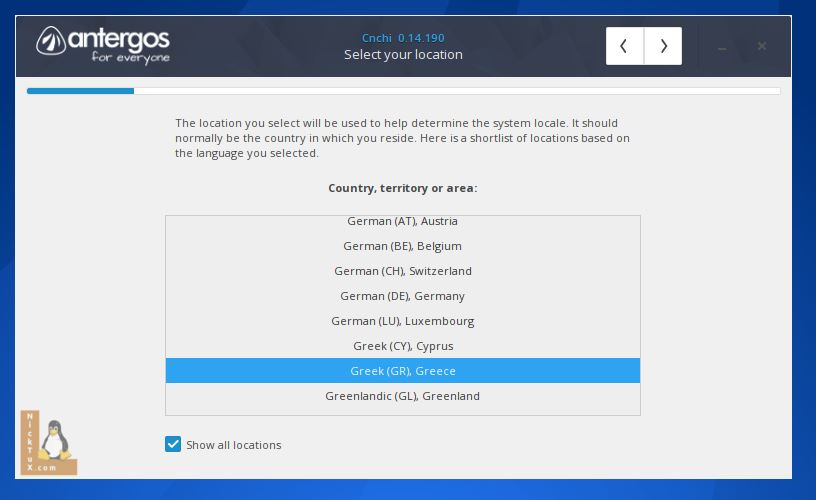Viewport: 816px width, 500px height.
Task: Click the Antergos logo in header
Action: click(x=104, y=44)
